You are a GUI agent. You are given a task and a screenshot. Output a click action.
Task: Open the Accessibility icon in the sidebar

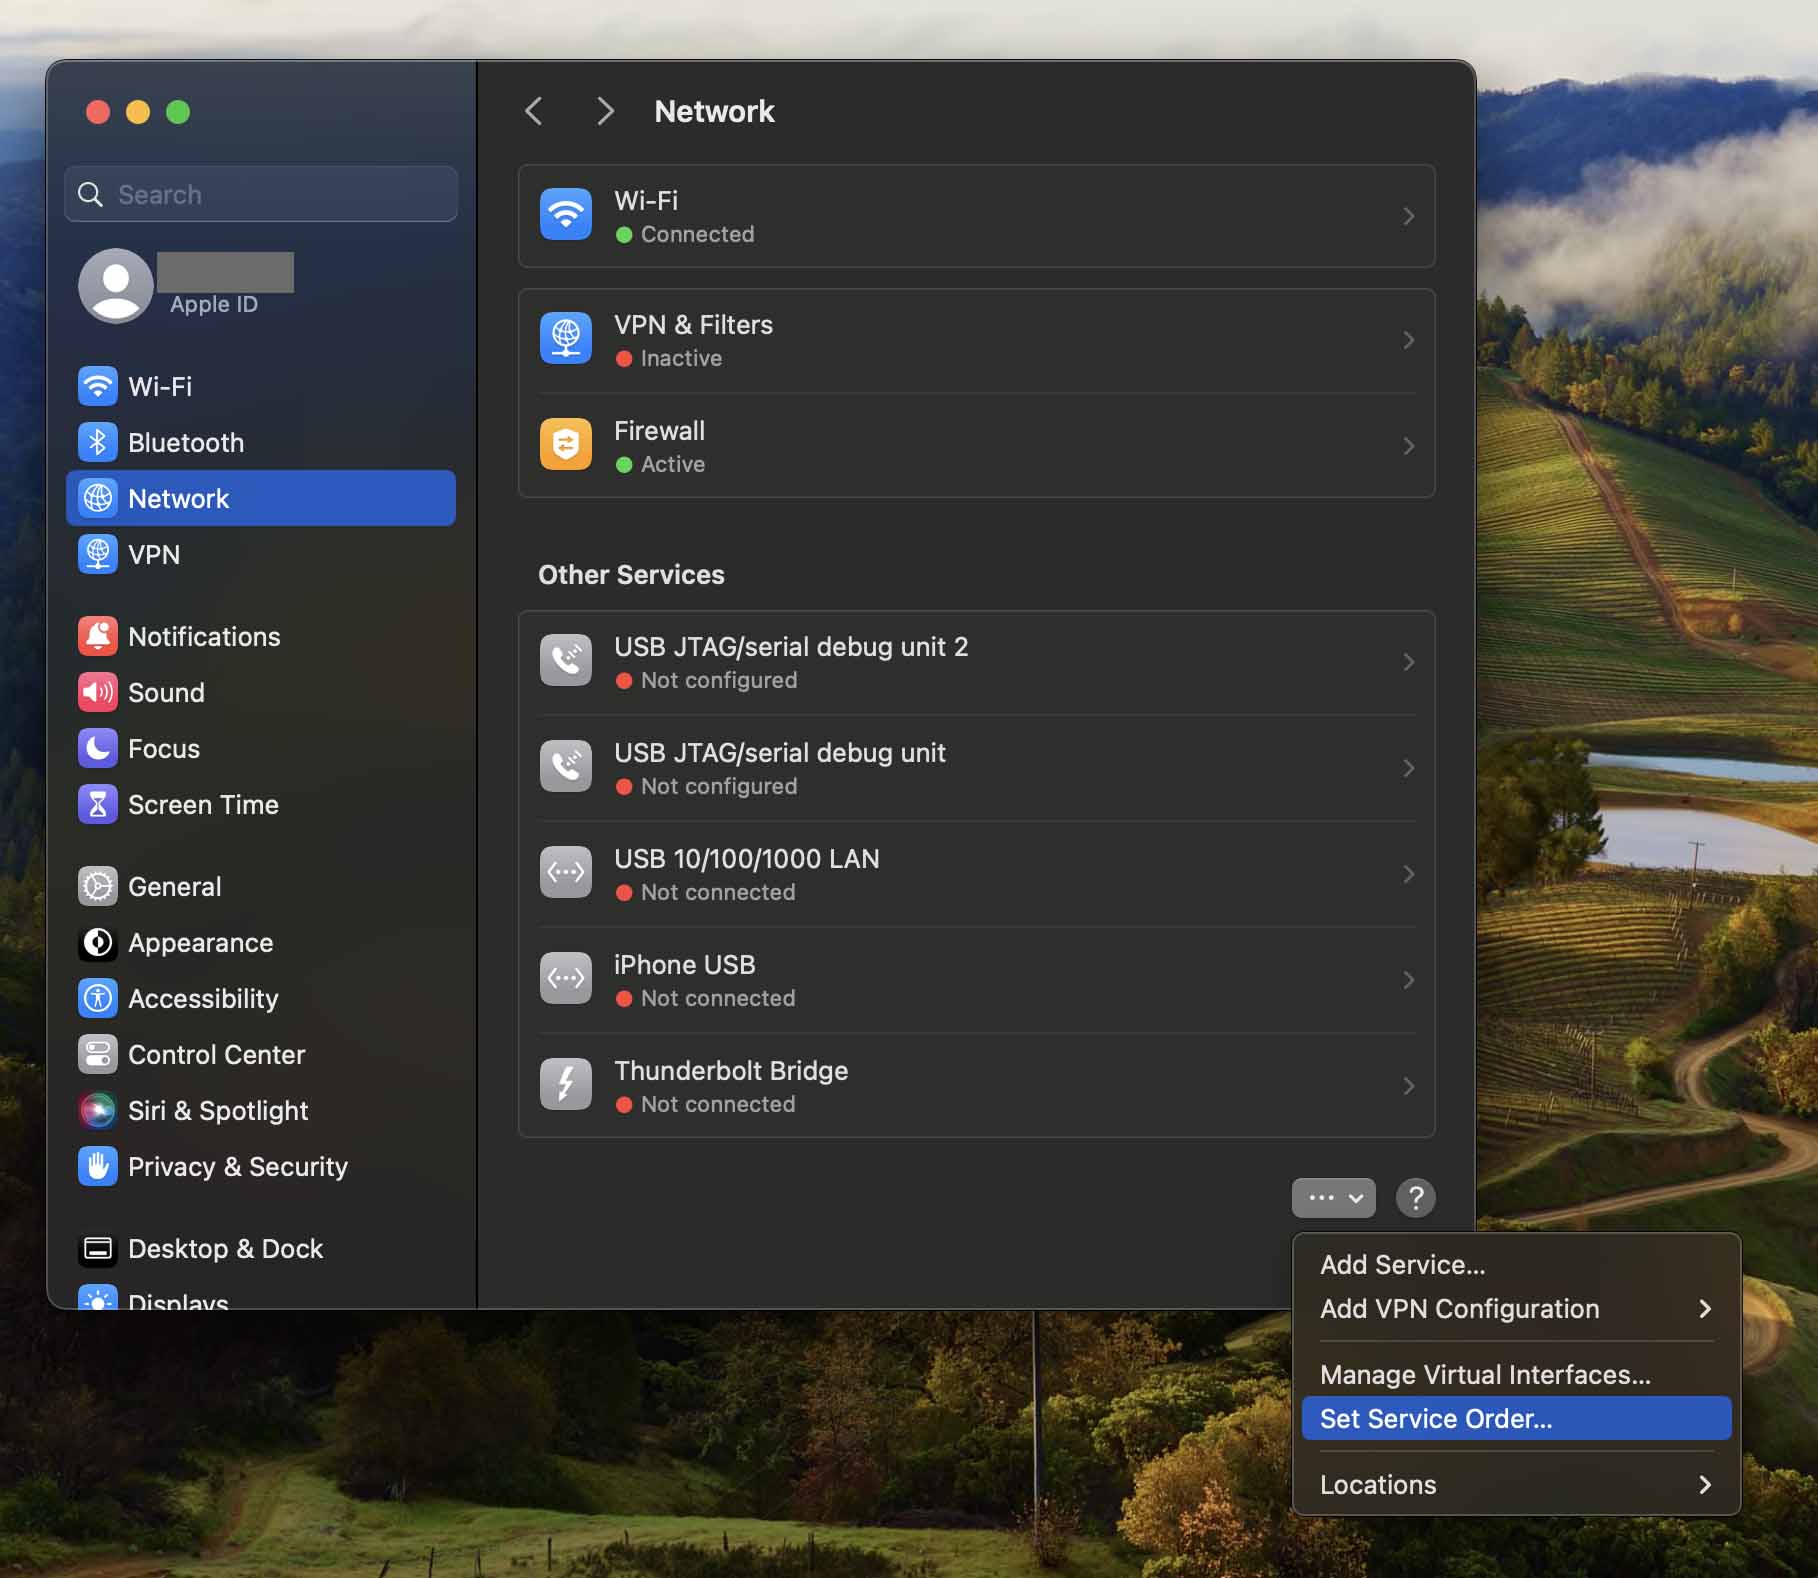click(98, 998)
